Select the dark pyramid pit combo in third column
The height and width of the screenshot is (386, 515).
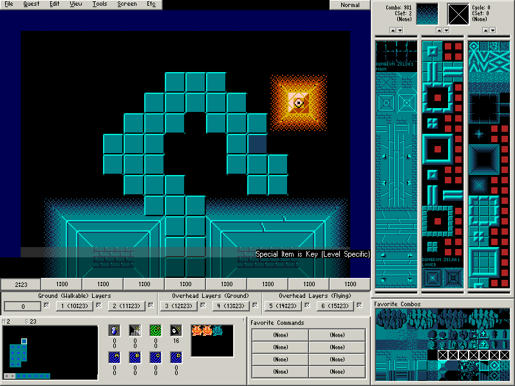tap(484, 159)
